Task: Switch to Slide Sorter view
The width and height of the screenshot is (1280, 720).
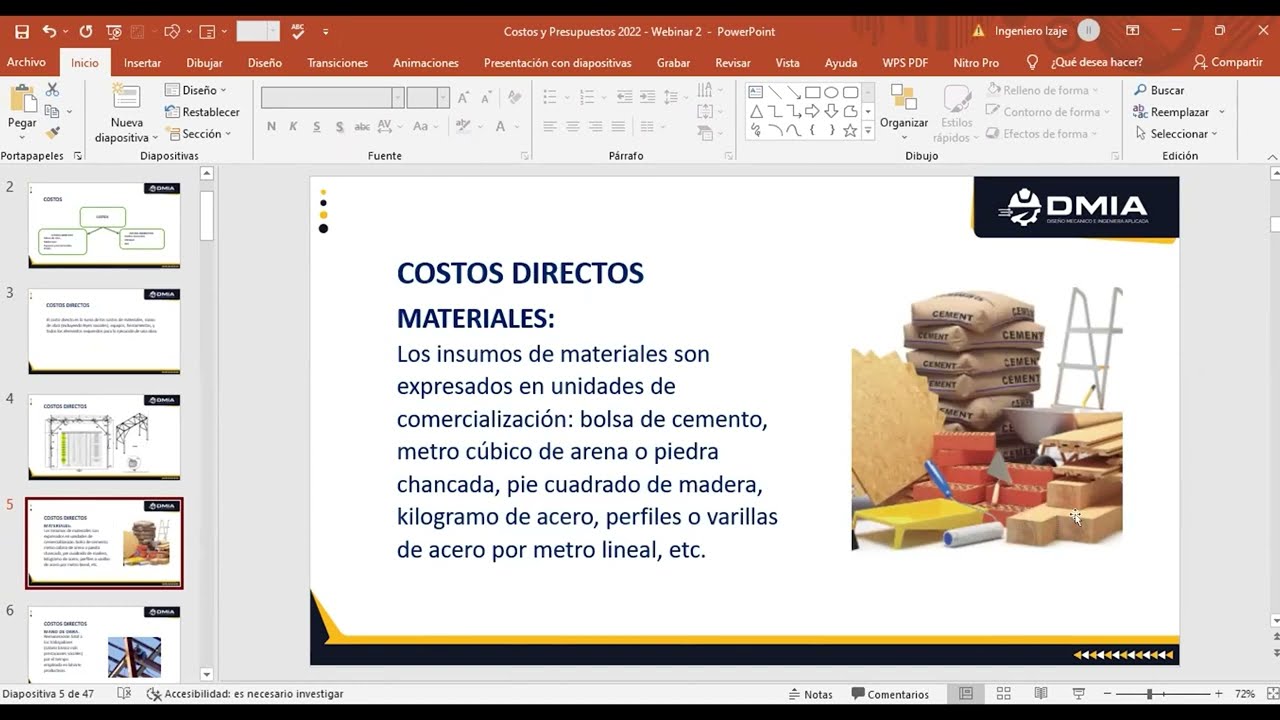Action: [x=1003, y=694]
